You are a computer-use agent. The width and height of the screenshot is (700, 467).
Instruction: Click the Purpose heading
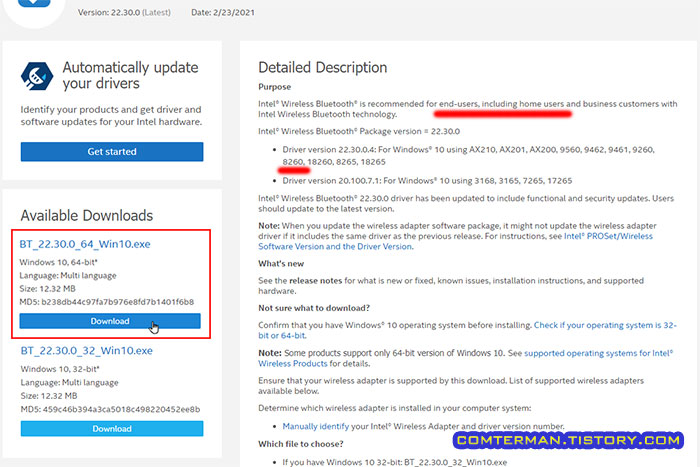click(x=275, y=87)
